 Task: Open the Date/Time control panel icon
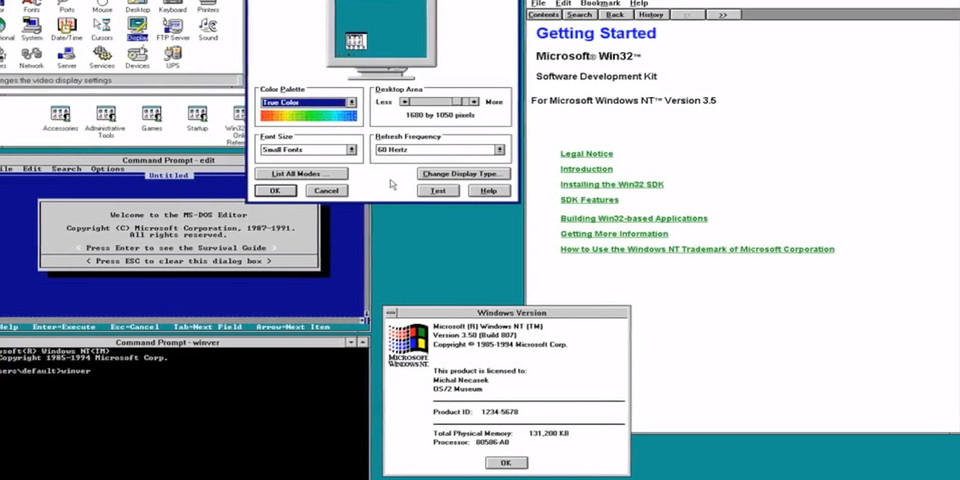tap(67, 29)
